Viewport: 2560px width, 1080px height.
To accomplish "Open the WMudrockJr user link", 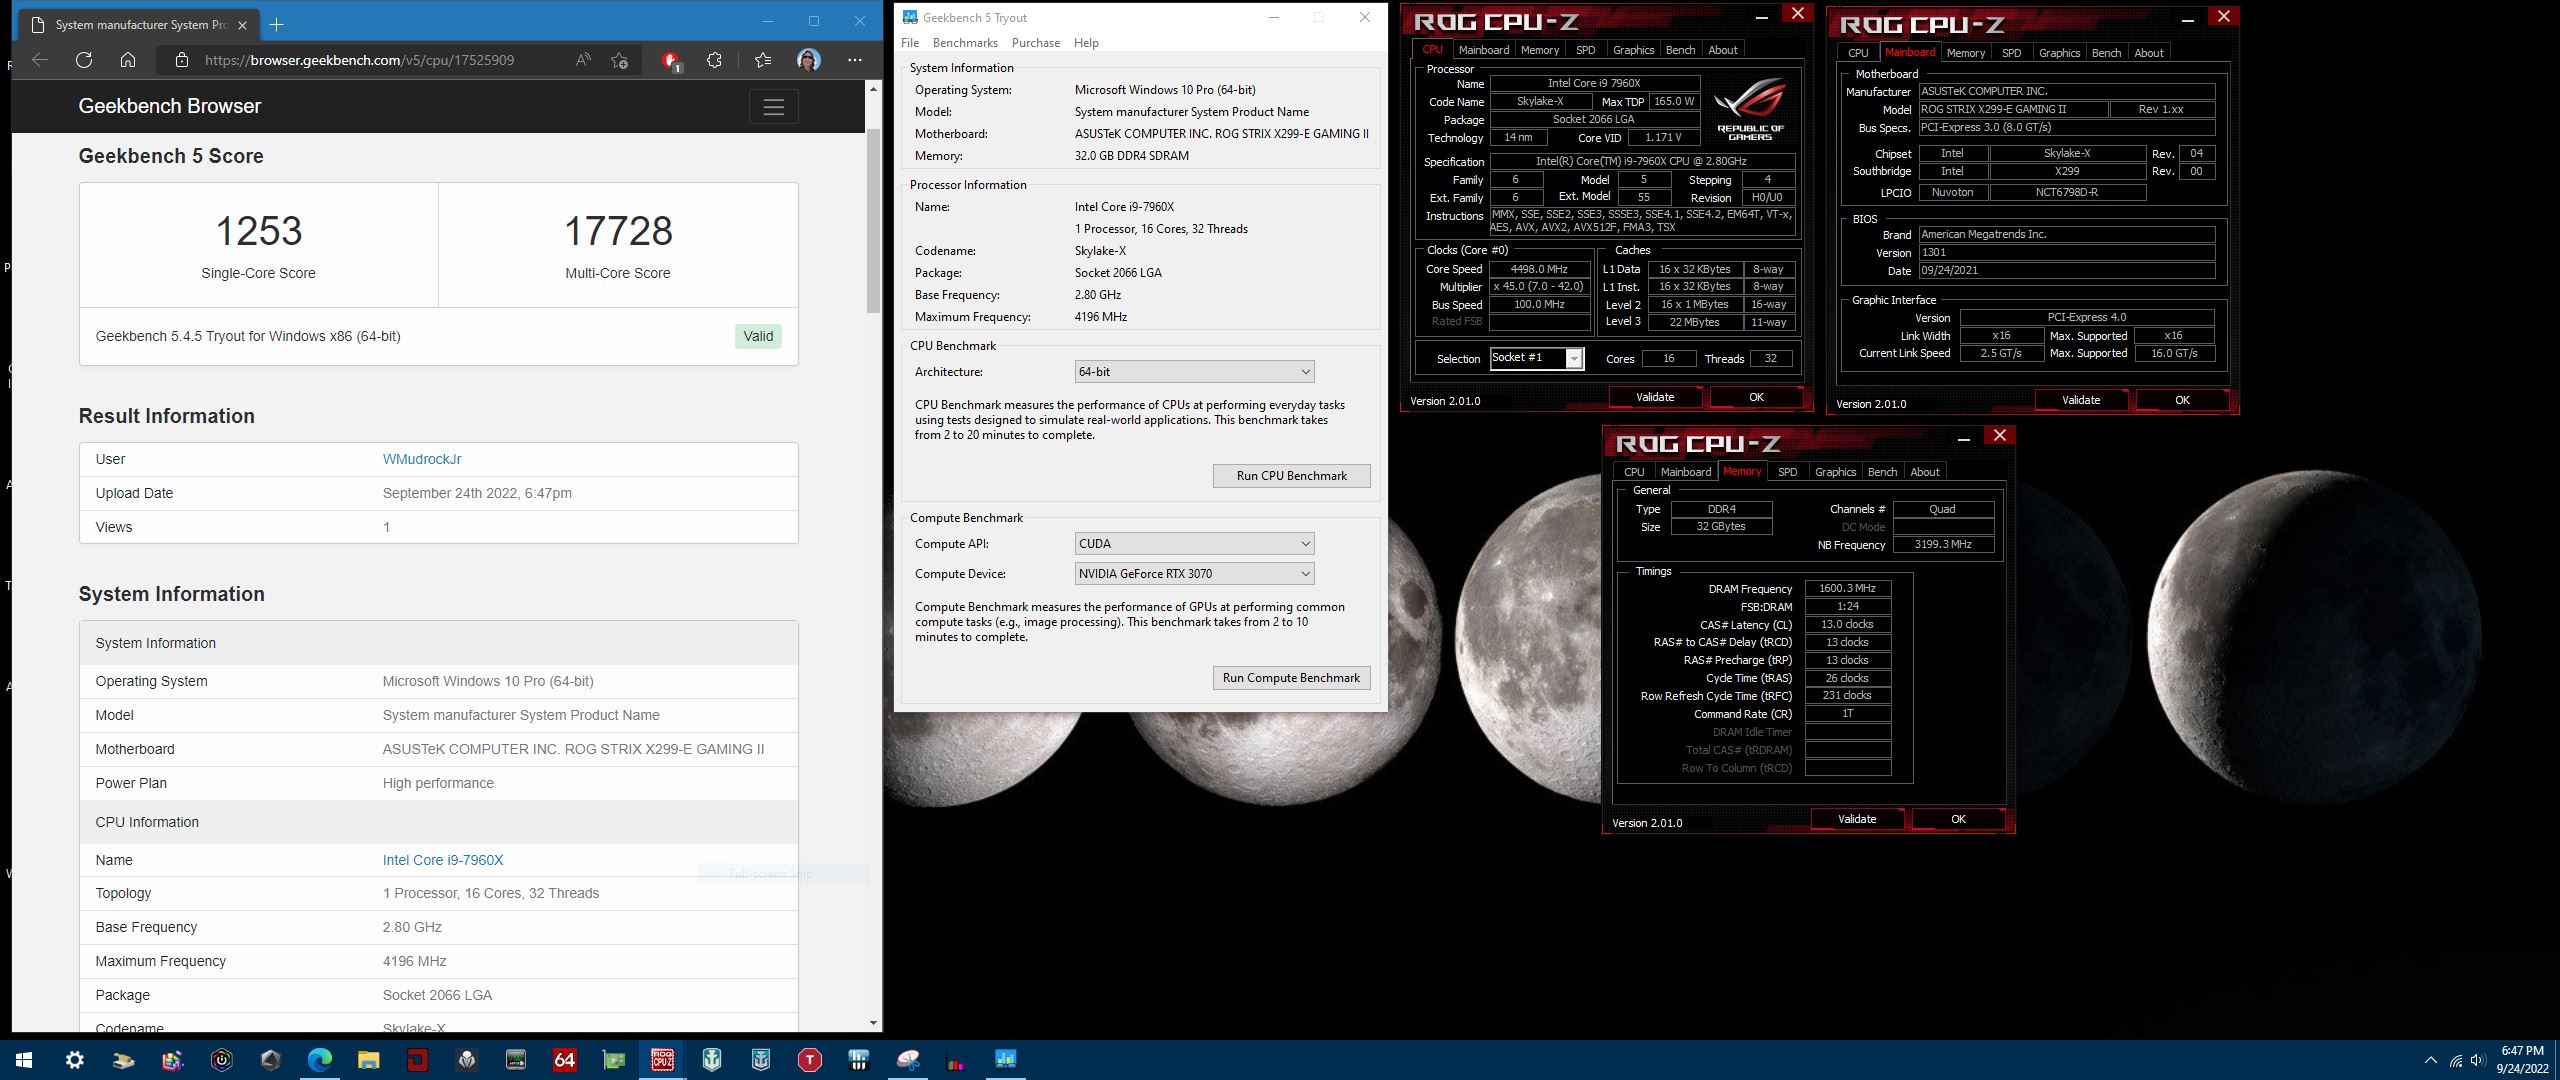I will 422,459.
